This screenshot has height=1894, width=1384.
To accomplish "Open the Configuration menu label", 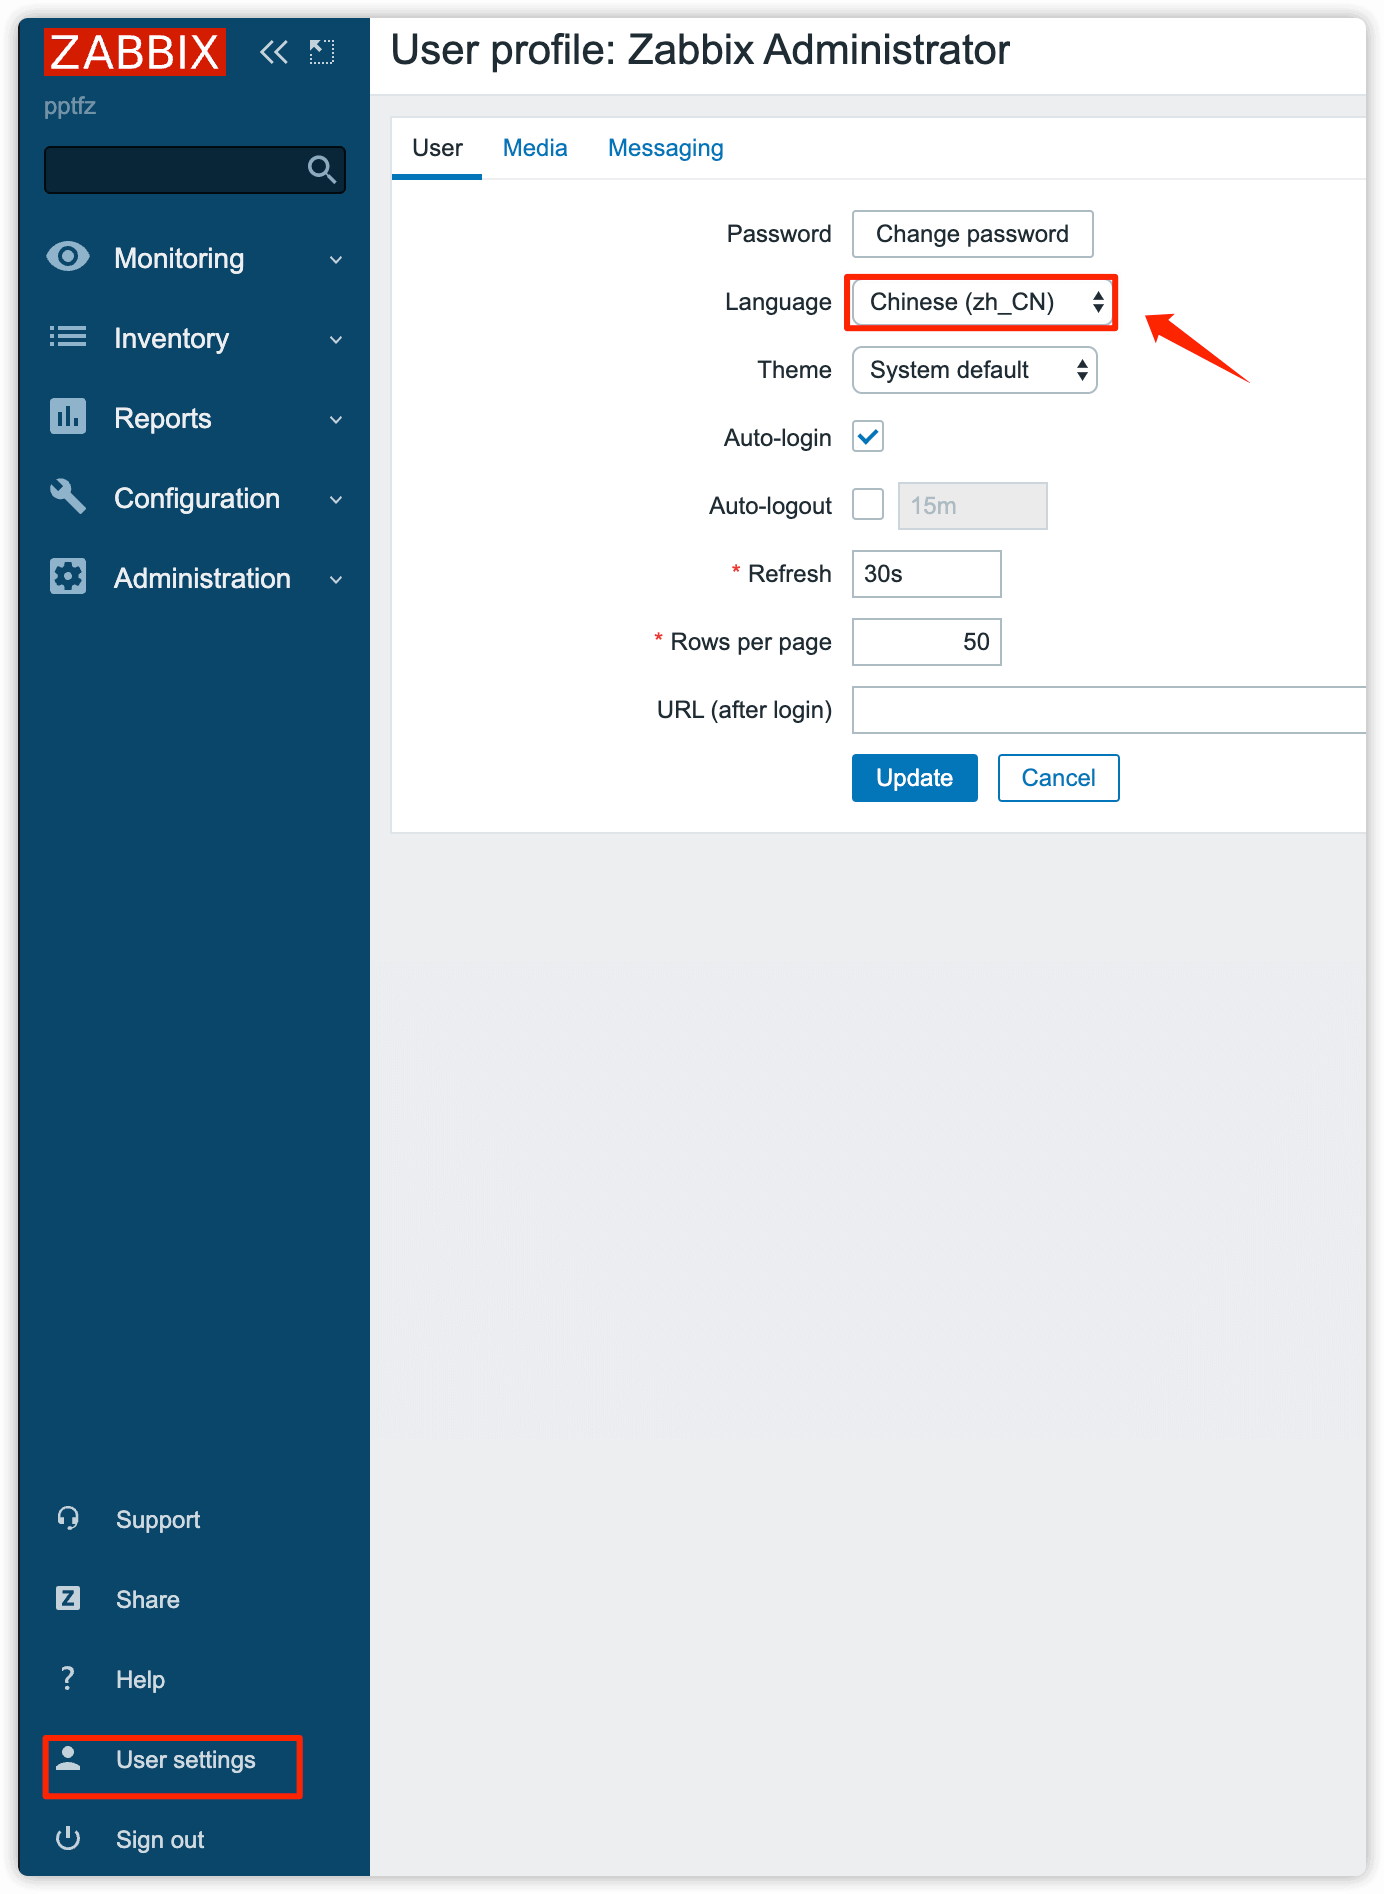I will (197, 498).
